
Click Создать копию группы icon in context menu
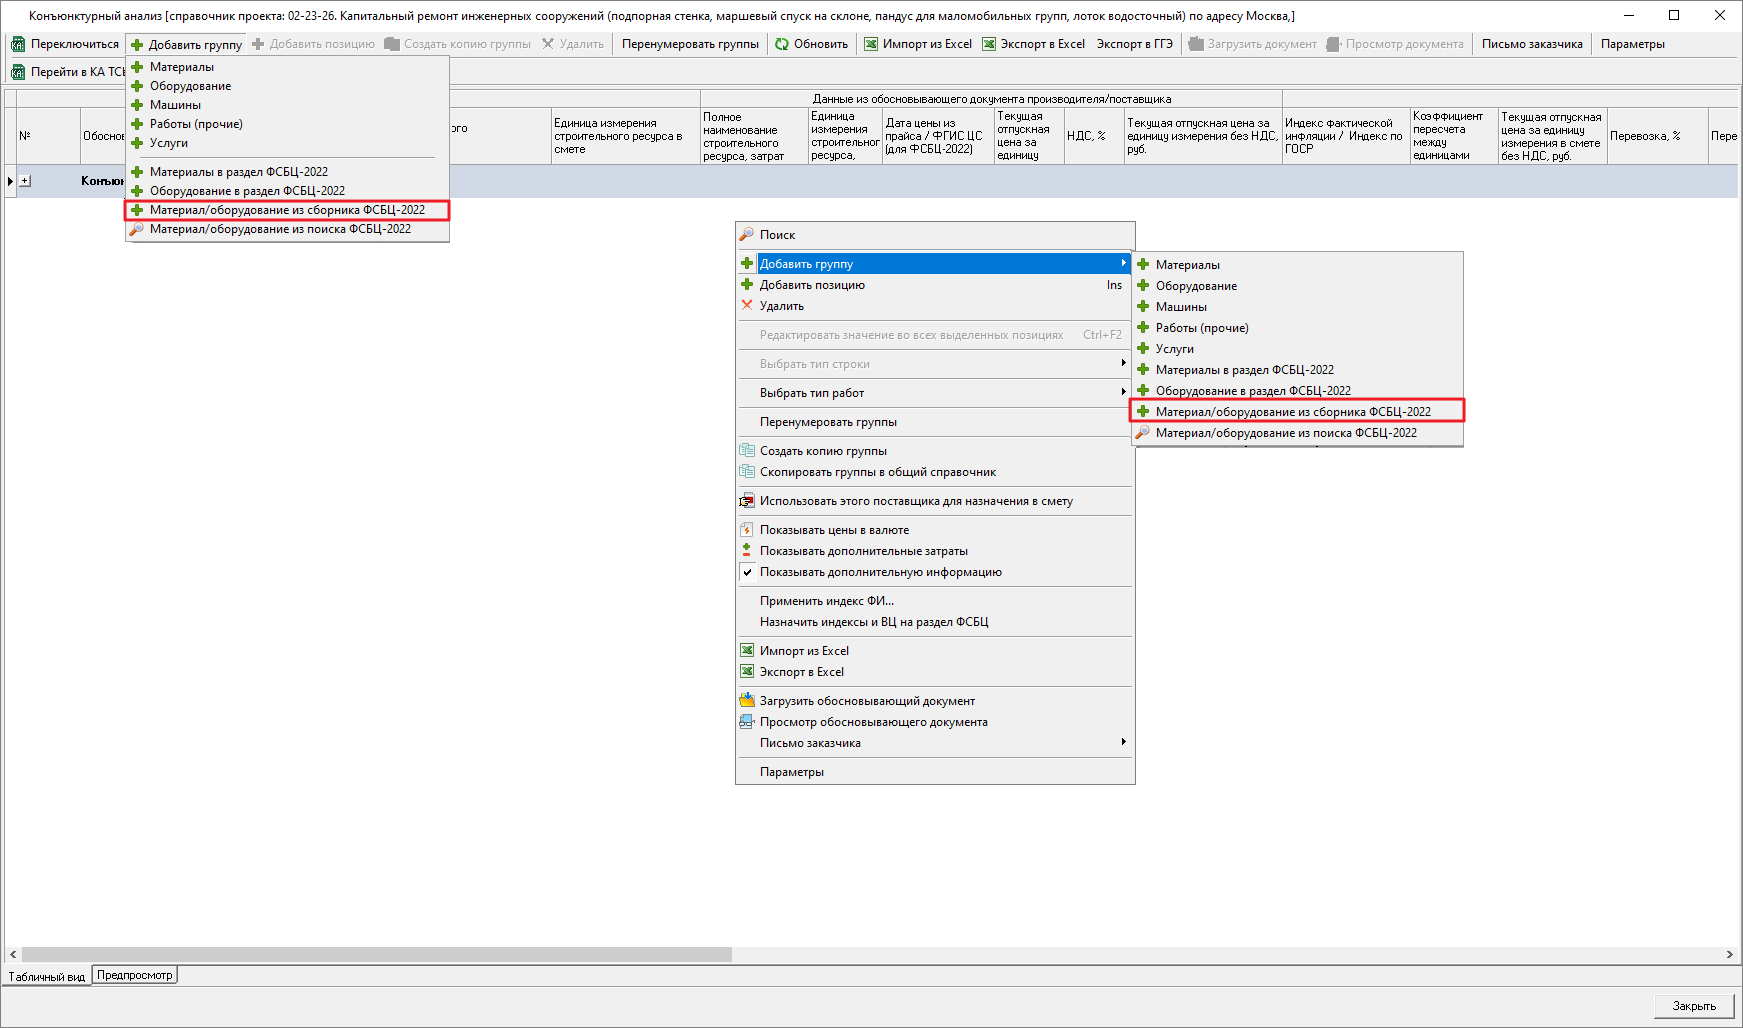pos(747,451)
